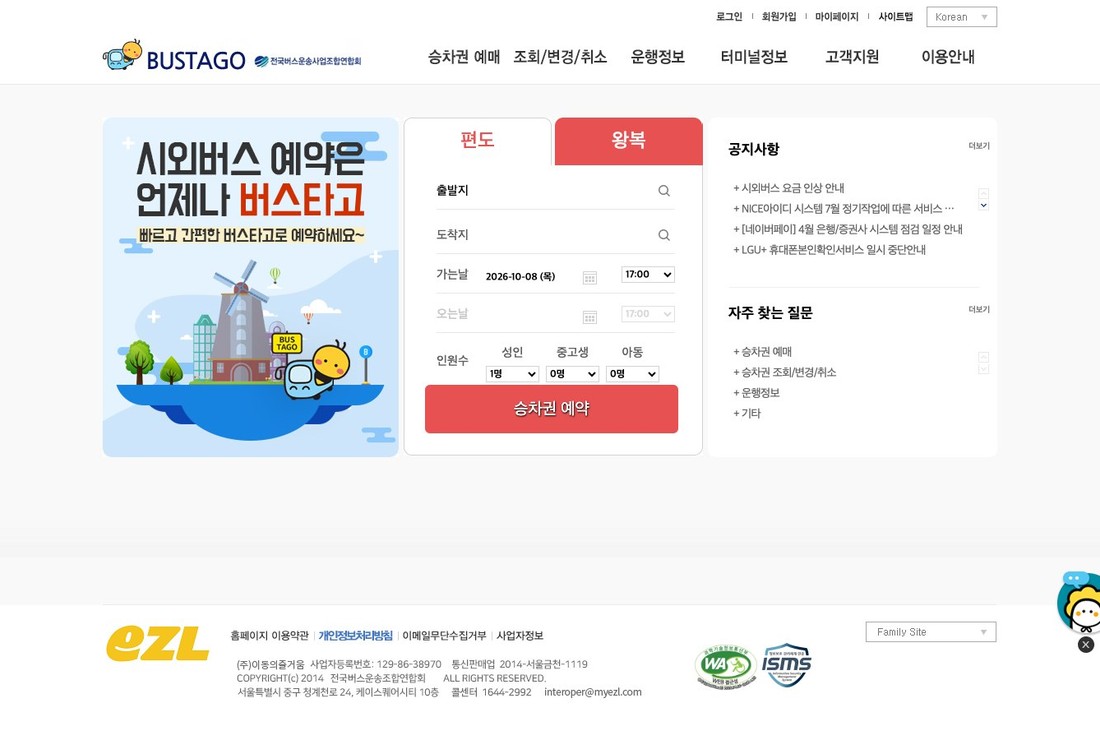Screen dimensions: 1100x740
Task: Open FAQ item 기타
Action: (747, 413)
